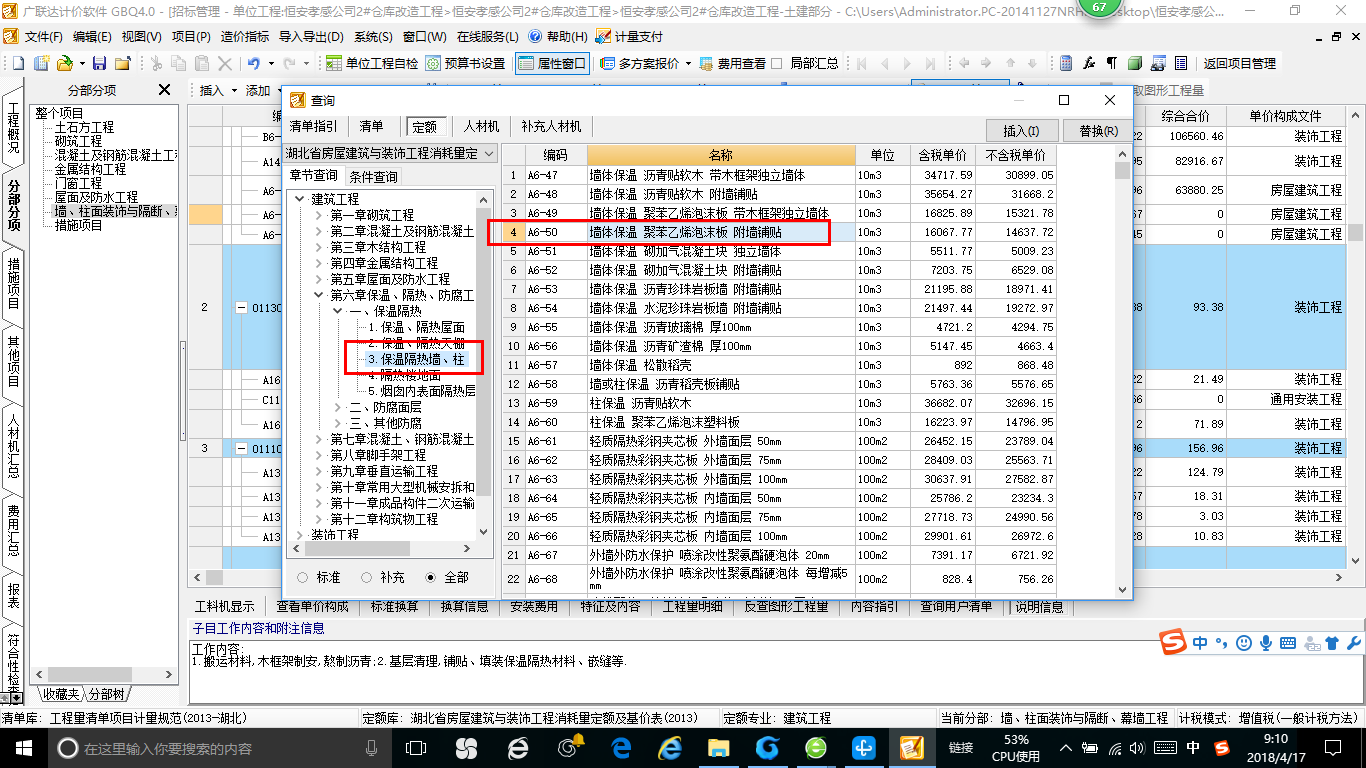Open Windows Start menu
Screen dimensions: 1366x768
[x=22, y=747]
